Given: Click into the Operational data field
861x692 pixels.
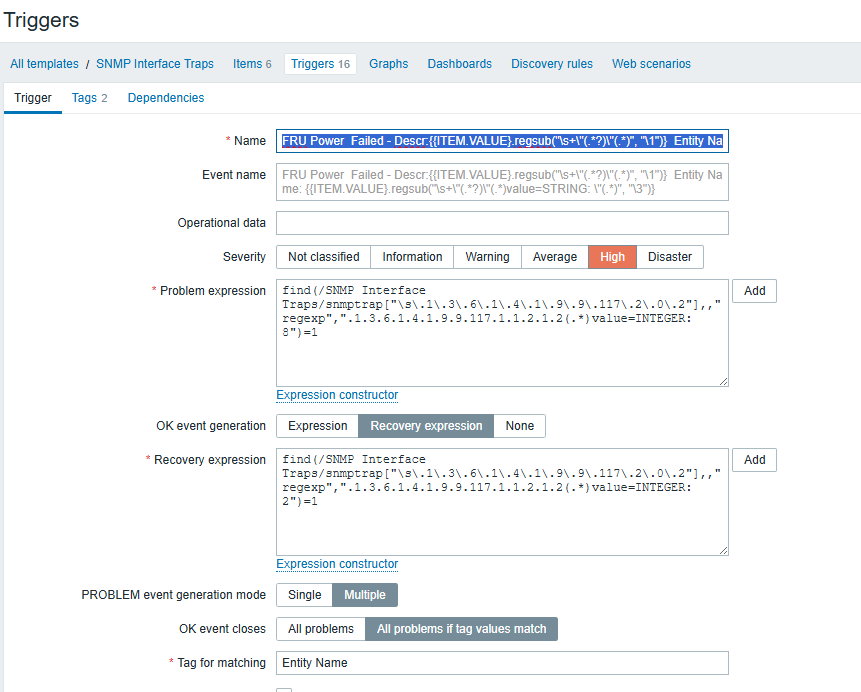Looking at the screenshot, I should coord(502,223).
